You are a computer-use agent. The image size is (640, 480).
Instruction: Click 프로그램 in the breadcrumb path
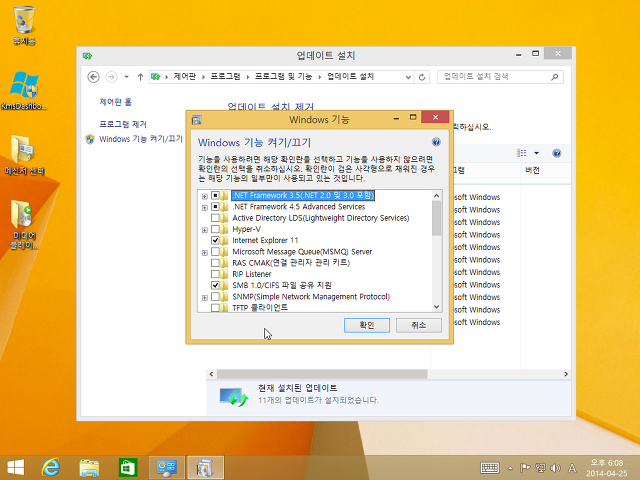[225, 76]
